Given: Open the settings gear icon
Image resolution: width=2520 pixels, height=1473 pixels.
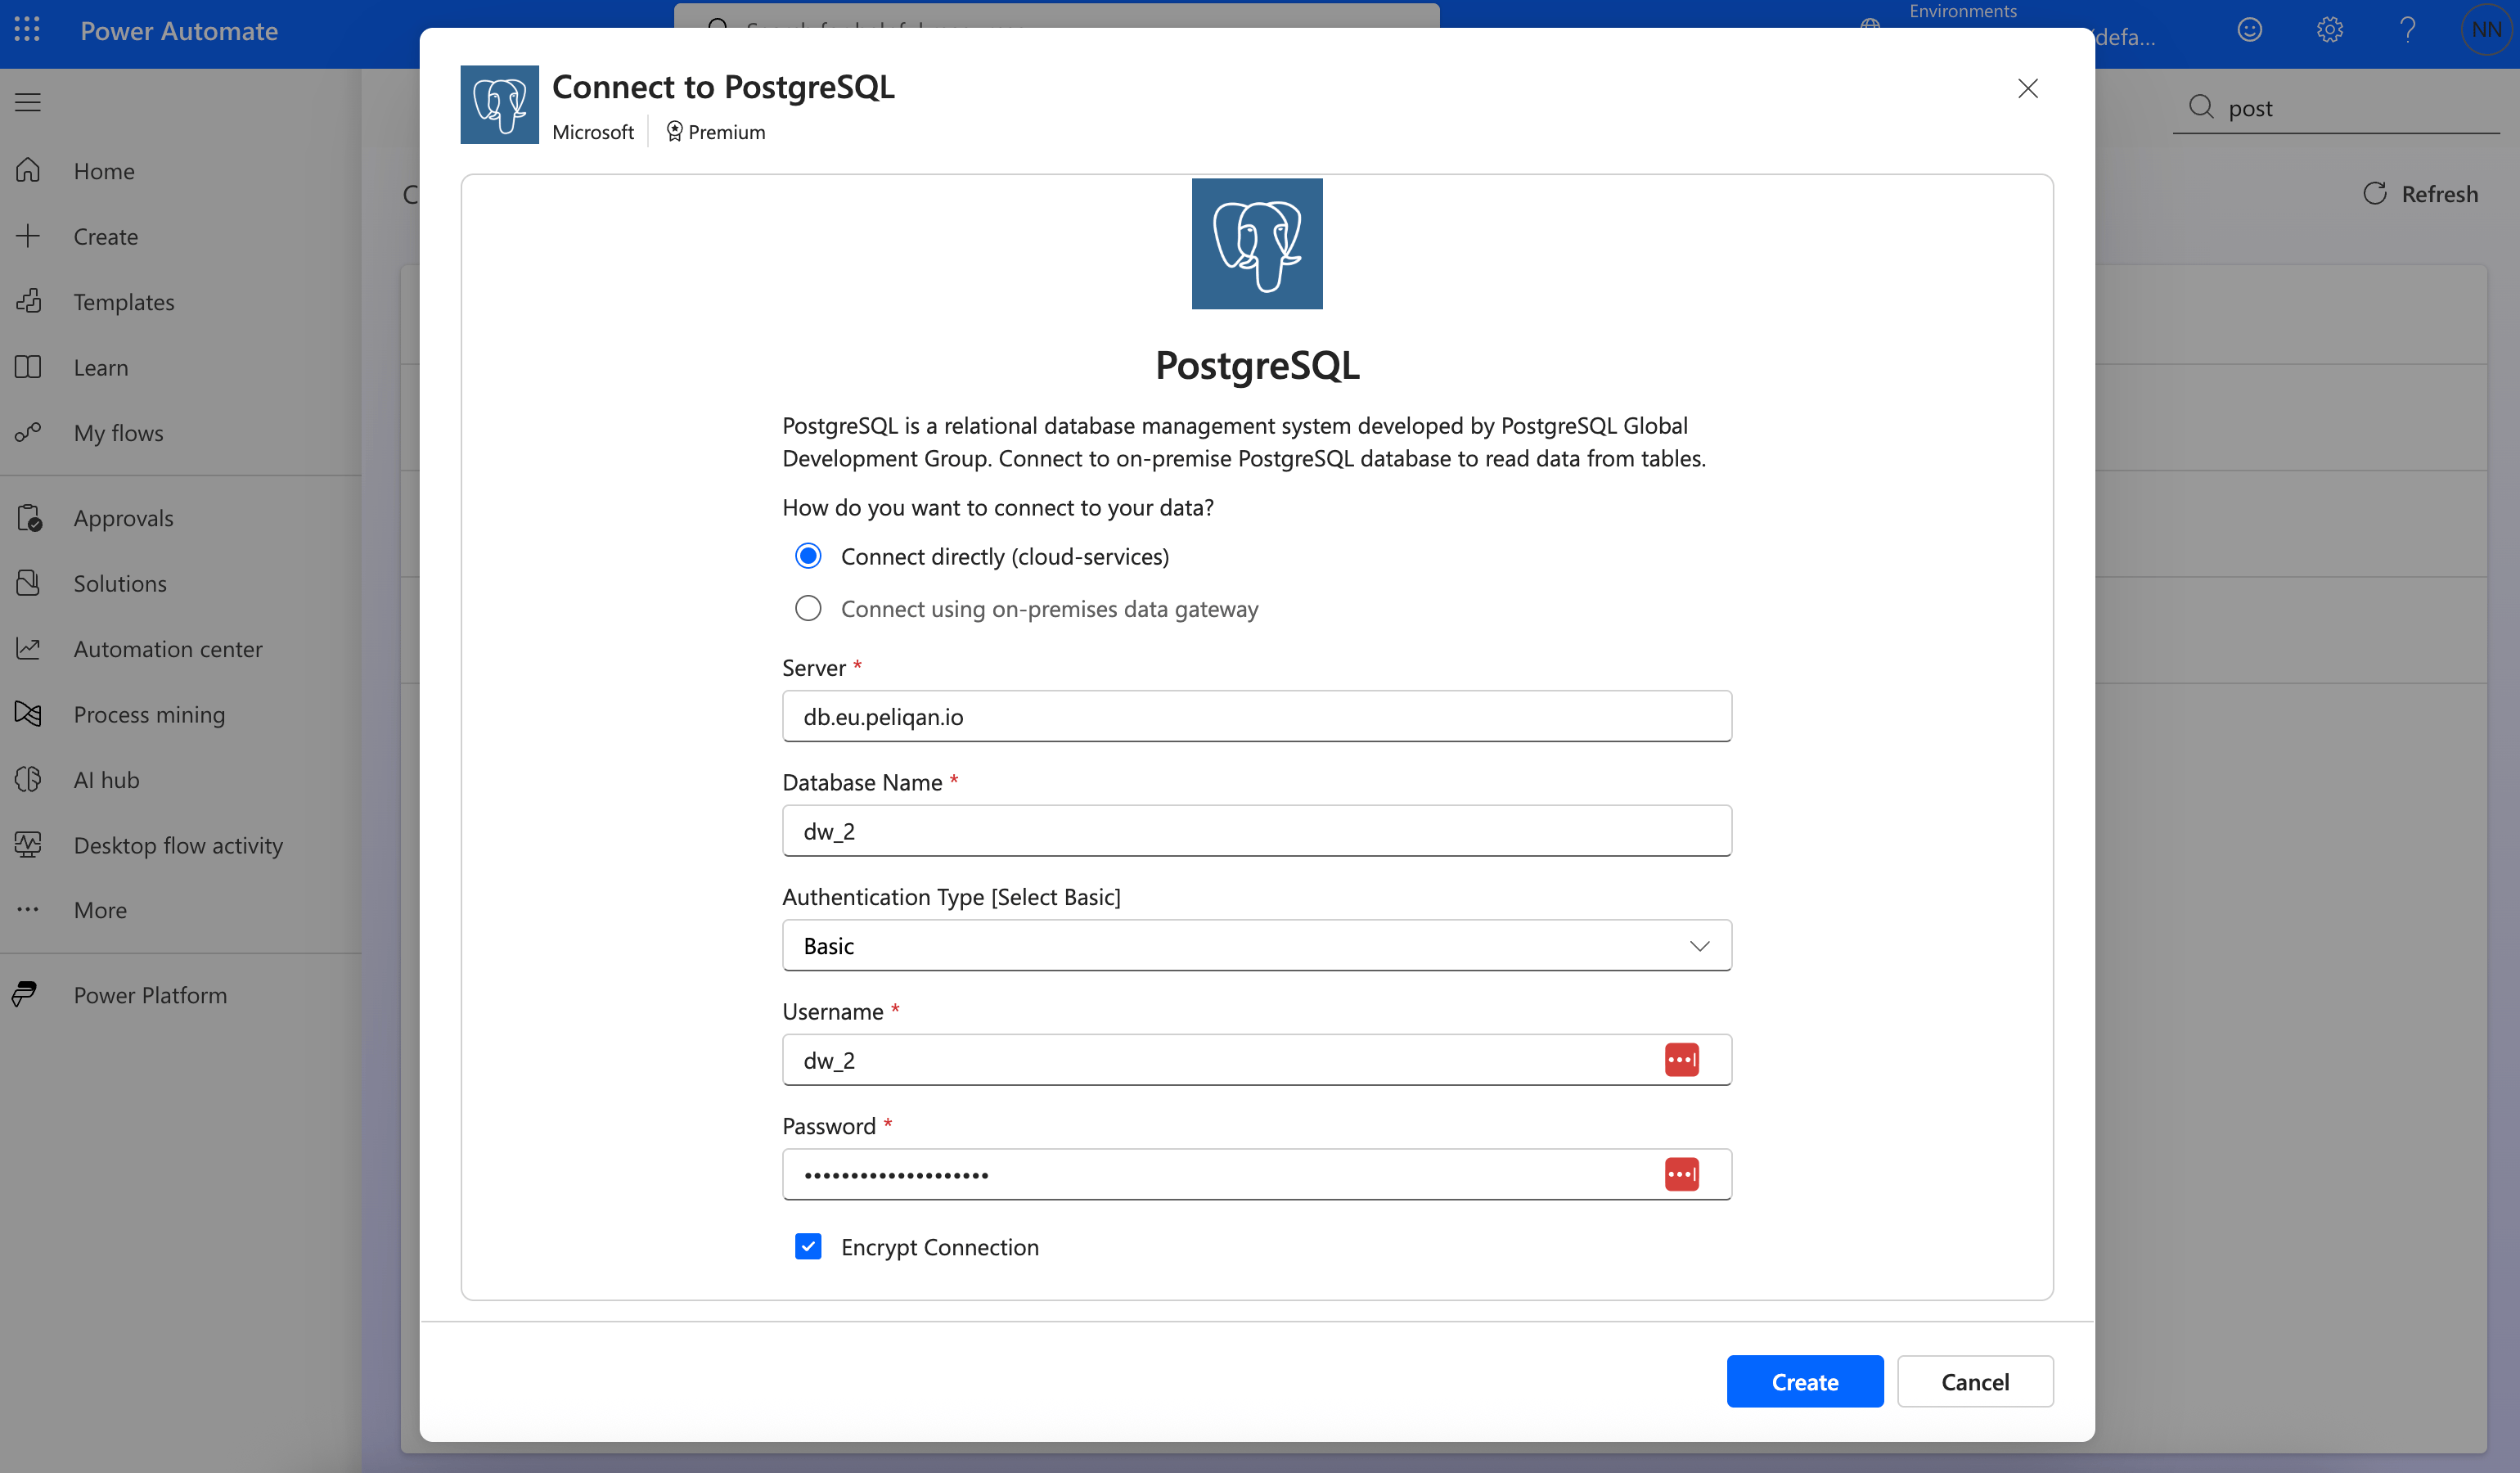Looking at the screenshot, I should click(x=2329, y=30).
